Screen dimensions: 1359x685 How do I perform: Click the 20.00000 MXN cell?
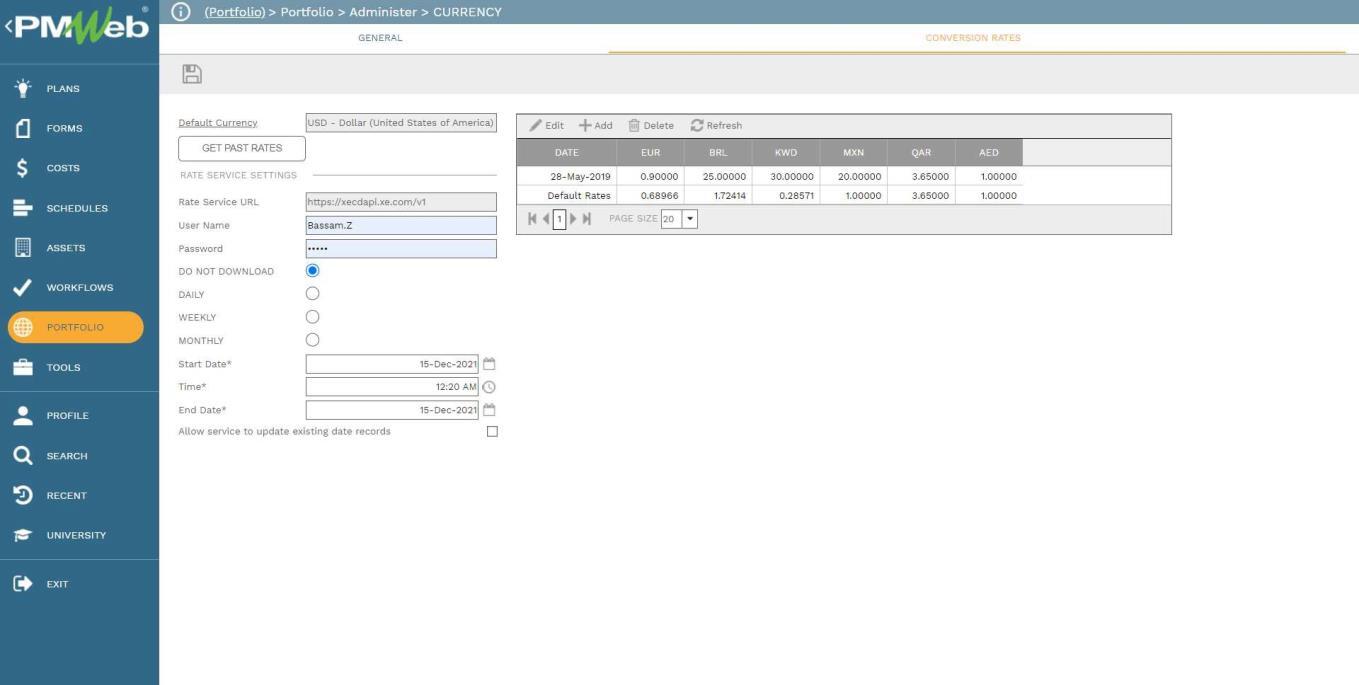pos(853,176)
